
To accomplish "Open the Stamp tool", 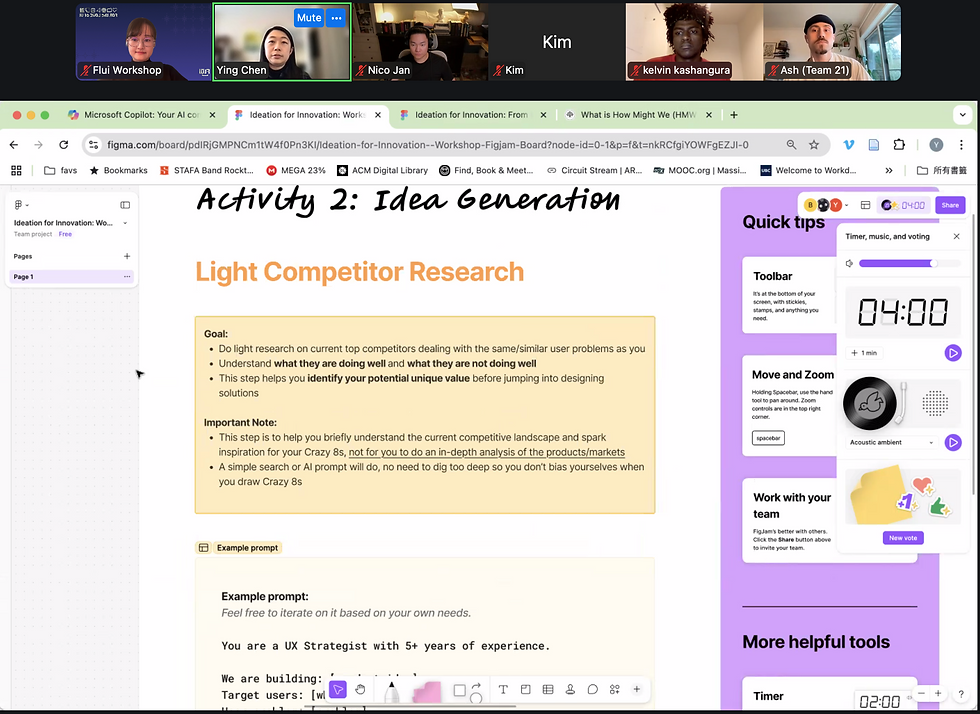I will (570, 689).
